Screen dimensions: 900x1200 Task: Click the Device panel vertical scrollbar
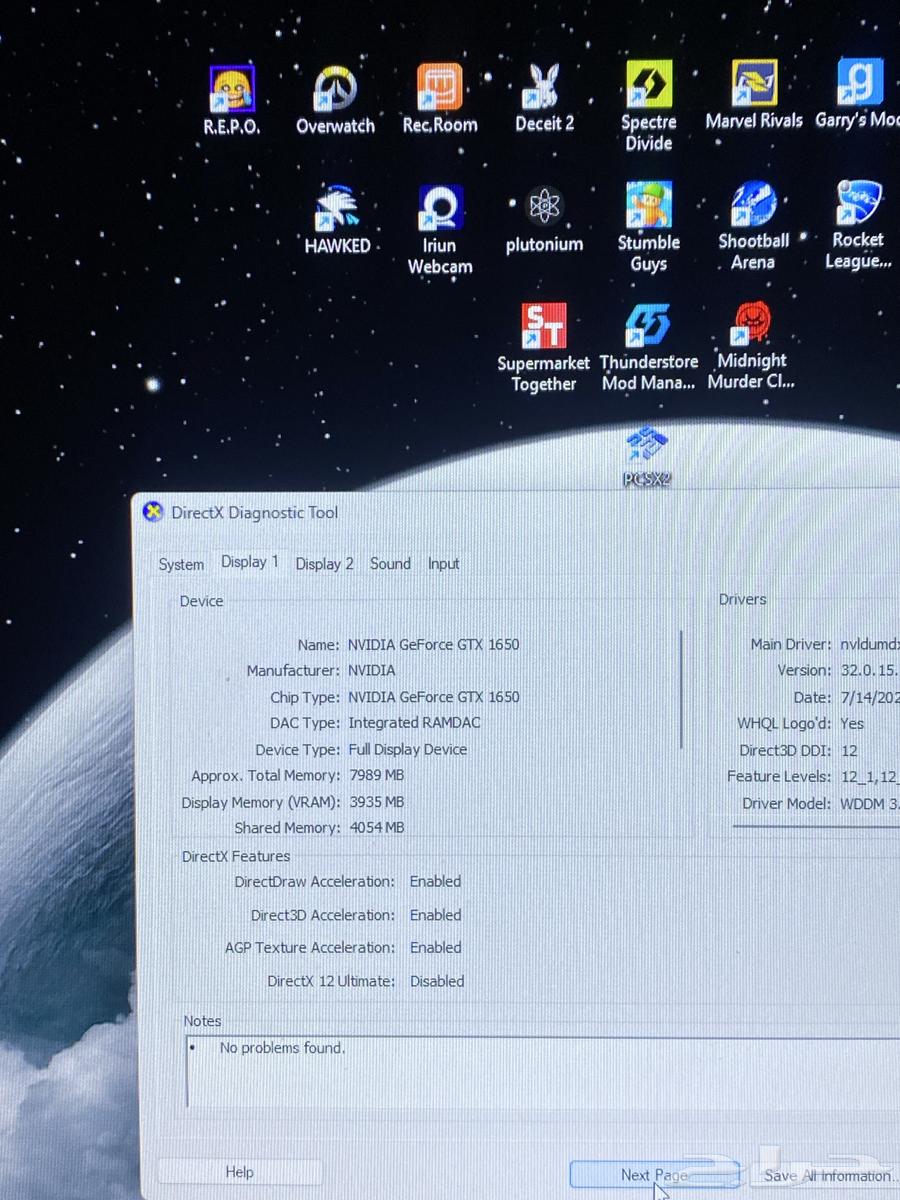(682, 690)
